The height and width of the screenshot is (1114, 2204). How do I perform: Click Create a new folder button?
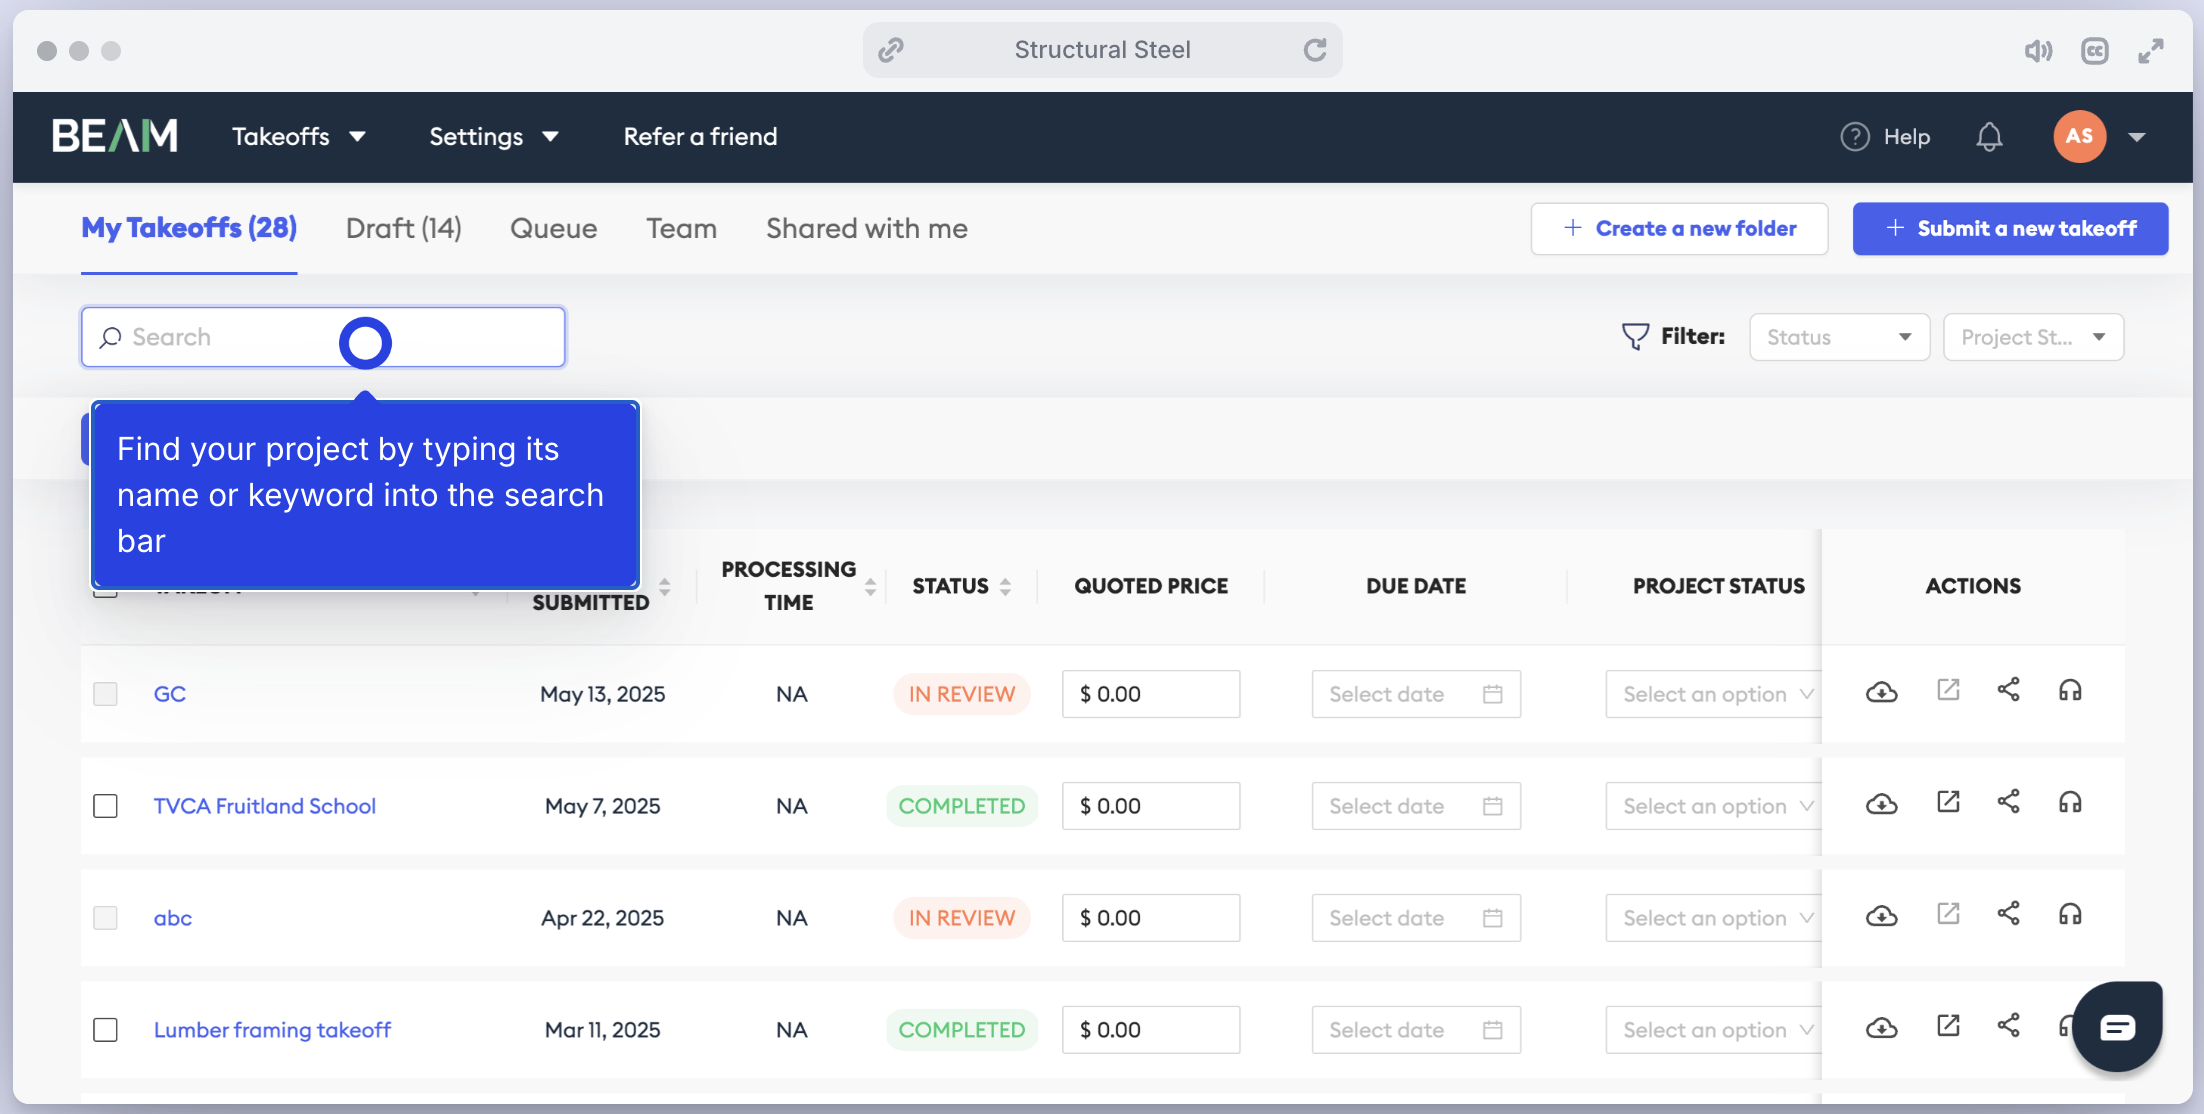coord(1679,229)
